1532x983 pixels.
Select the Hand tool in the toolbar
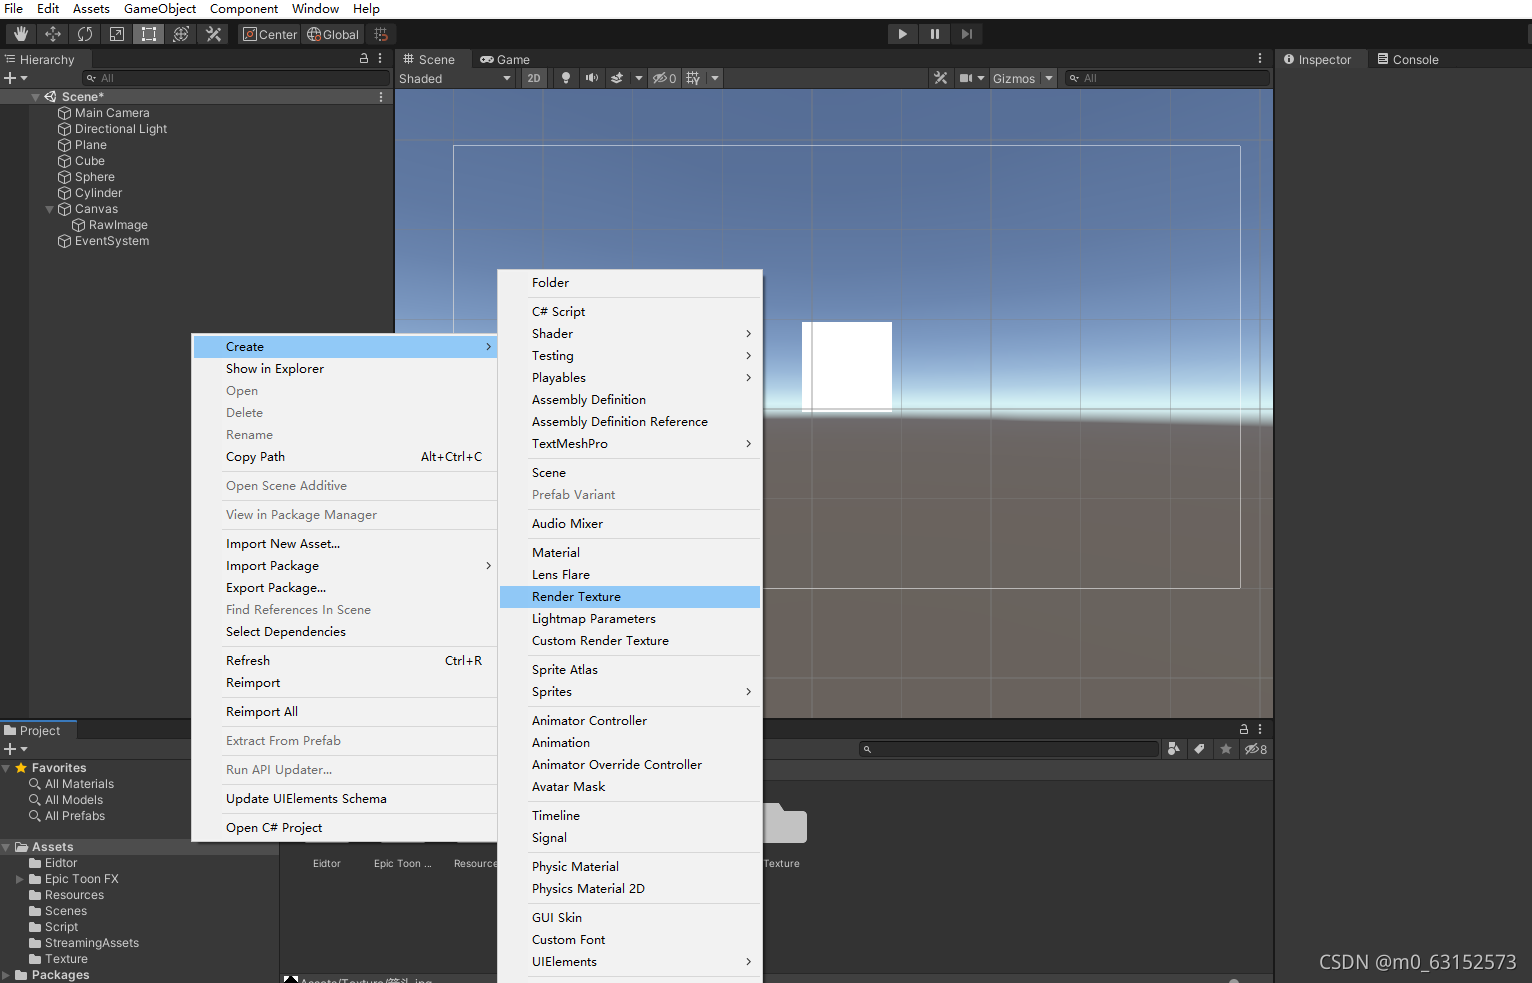click(x=20, y=33)
